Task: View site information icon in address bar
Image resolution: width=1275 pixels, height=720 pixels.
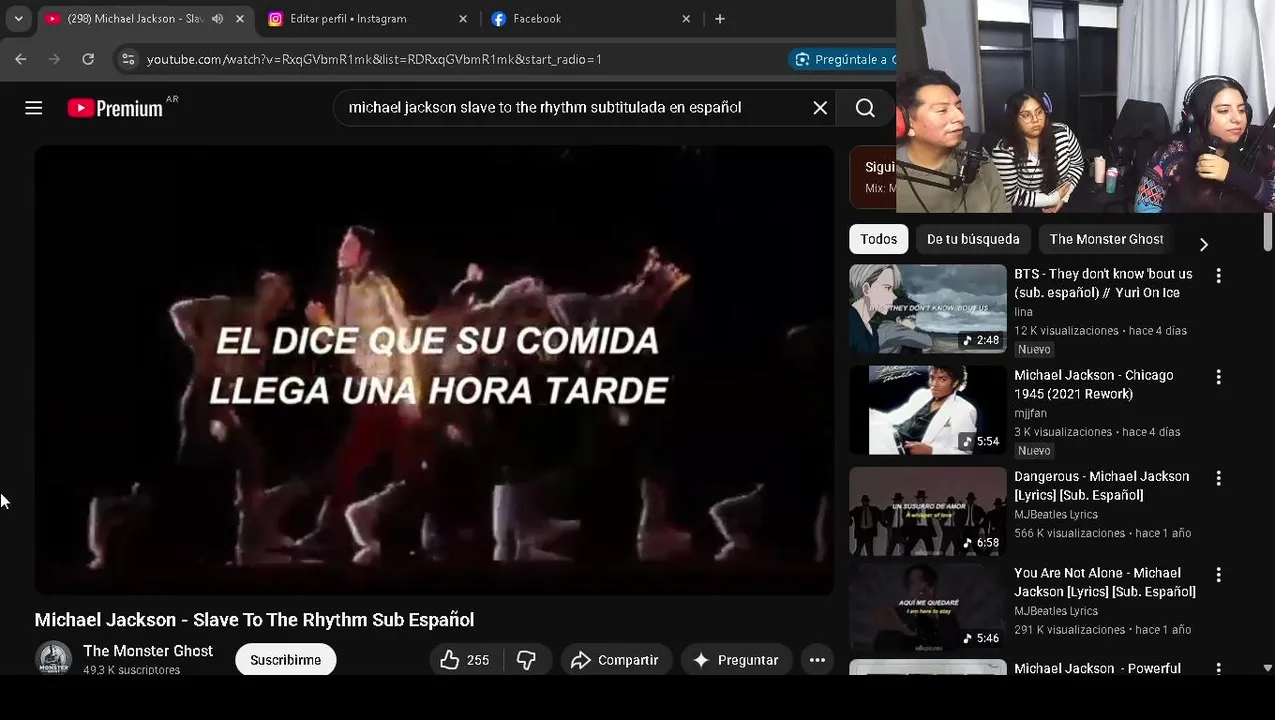Action: pos(128,59)
